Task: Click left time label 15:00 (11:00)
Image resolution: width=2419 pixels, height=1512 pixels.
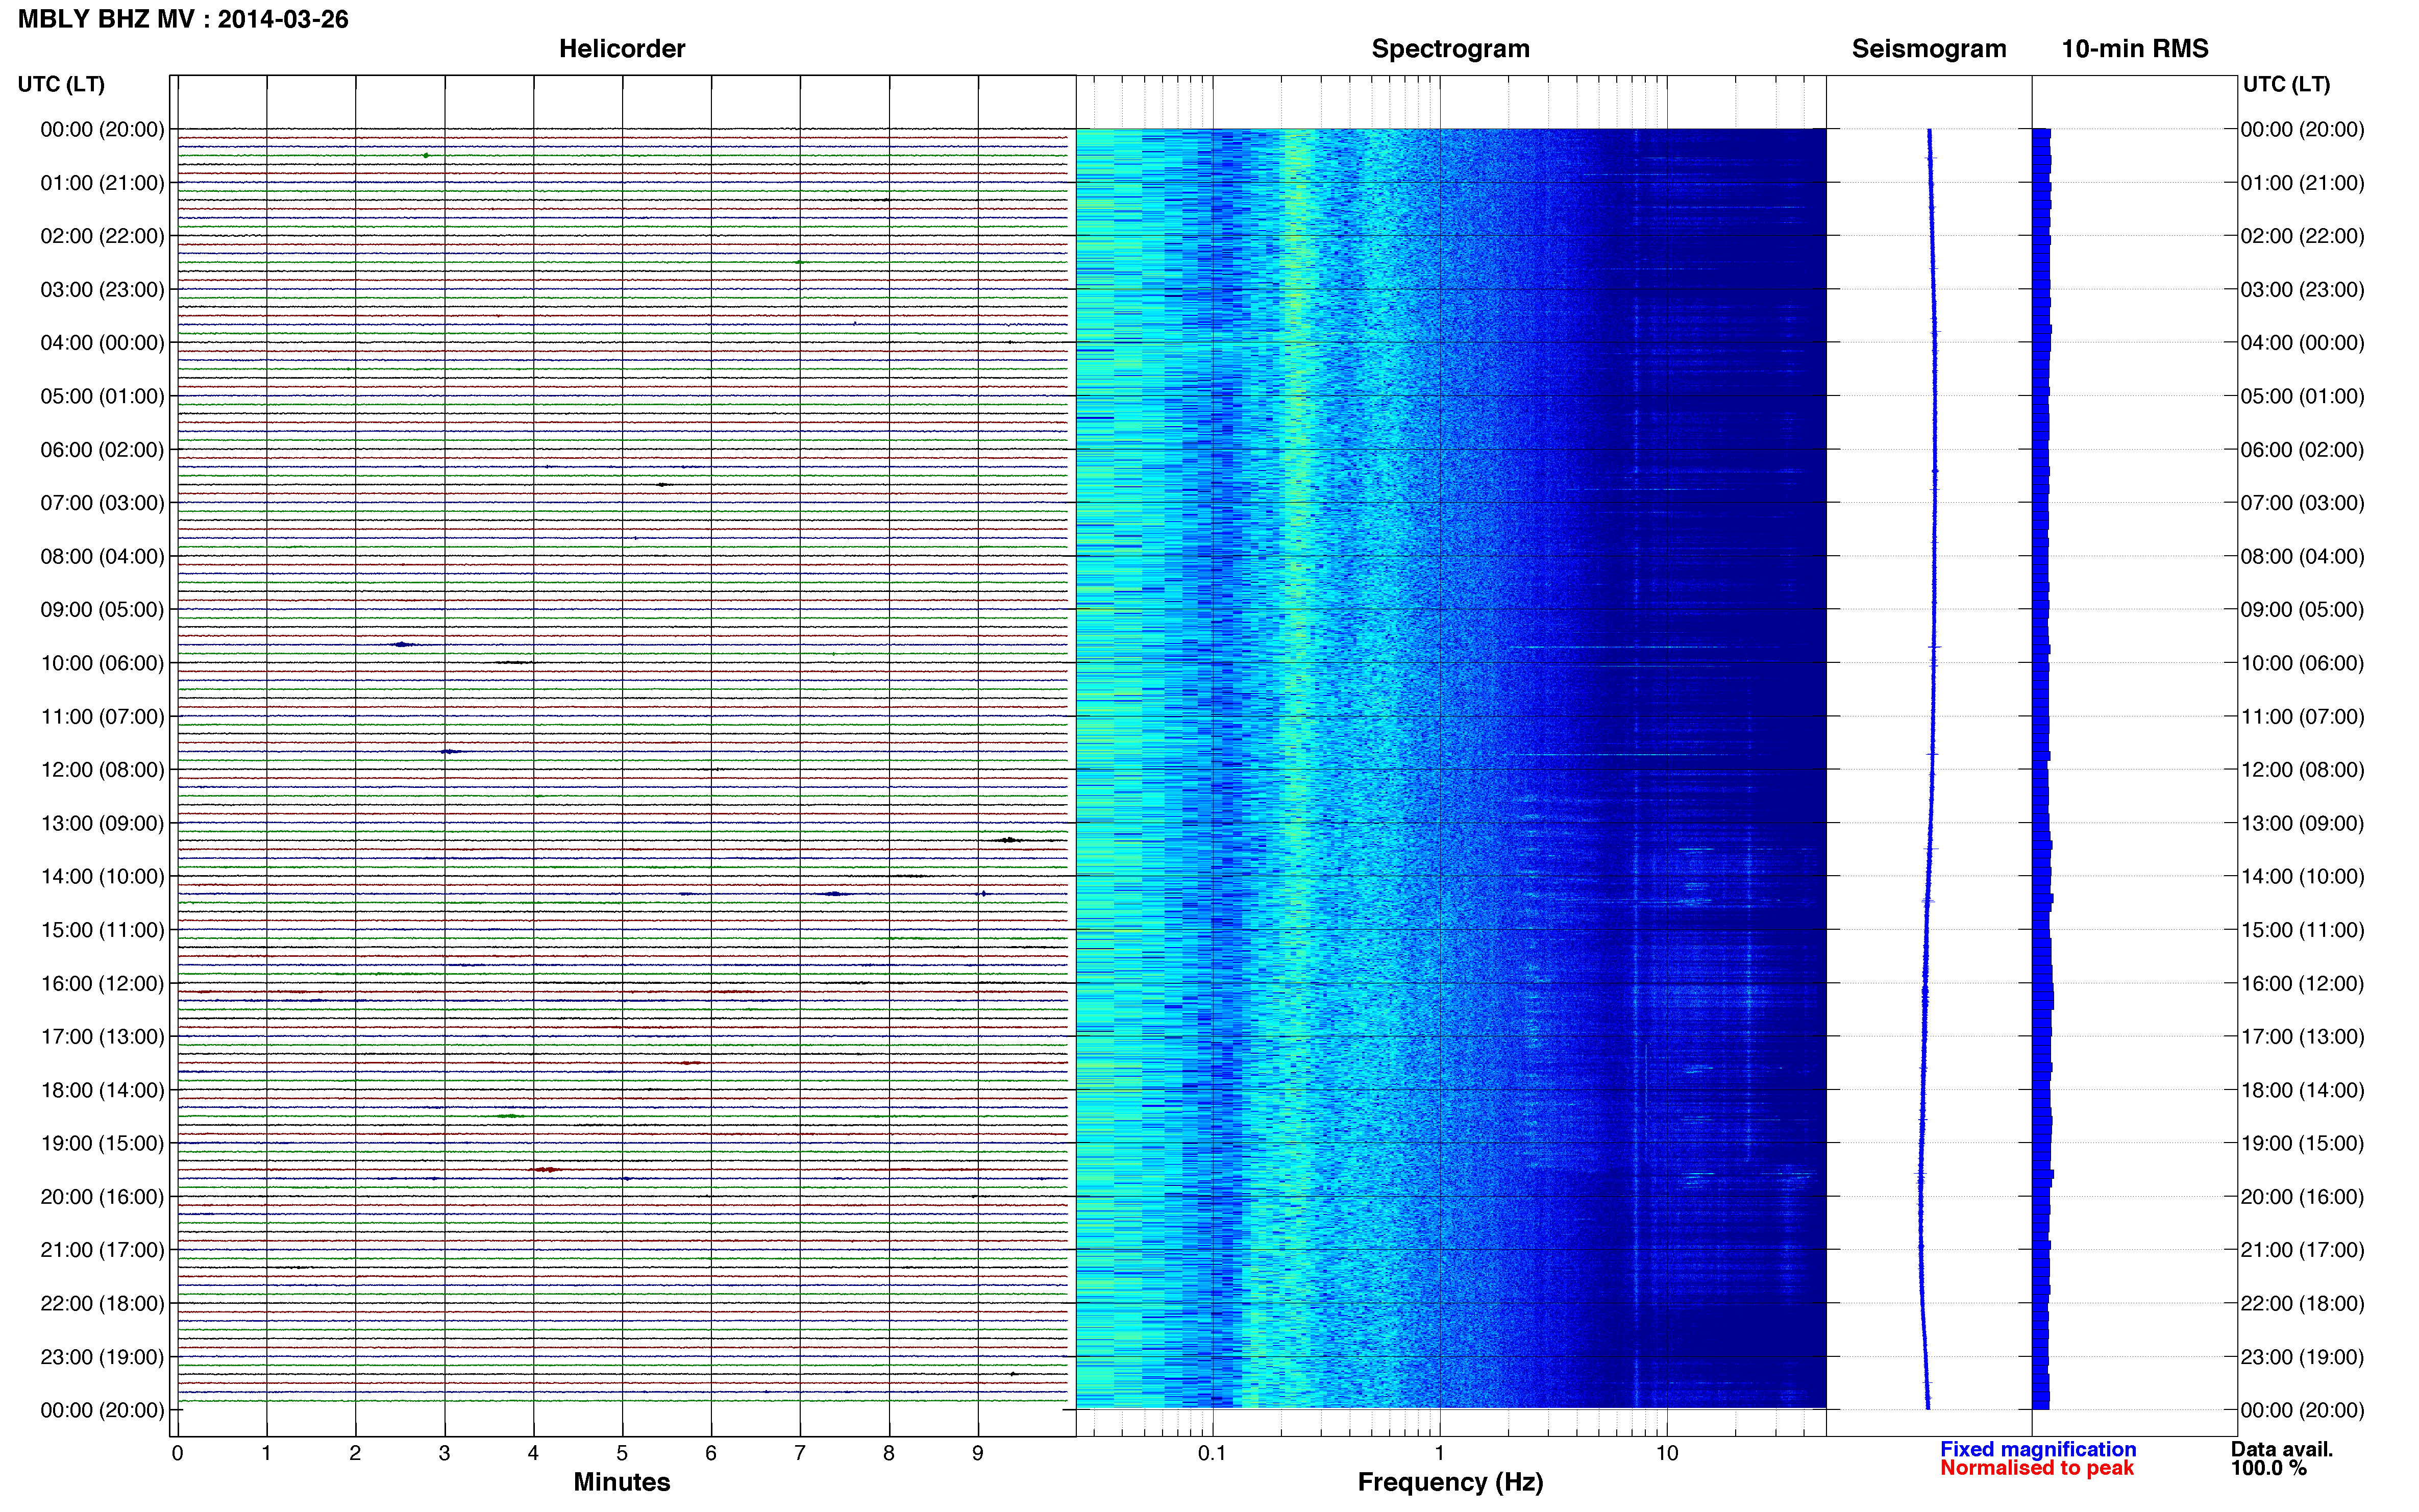Action: pos(102,930)
